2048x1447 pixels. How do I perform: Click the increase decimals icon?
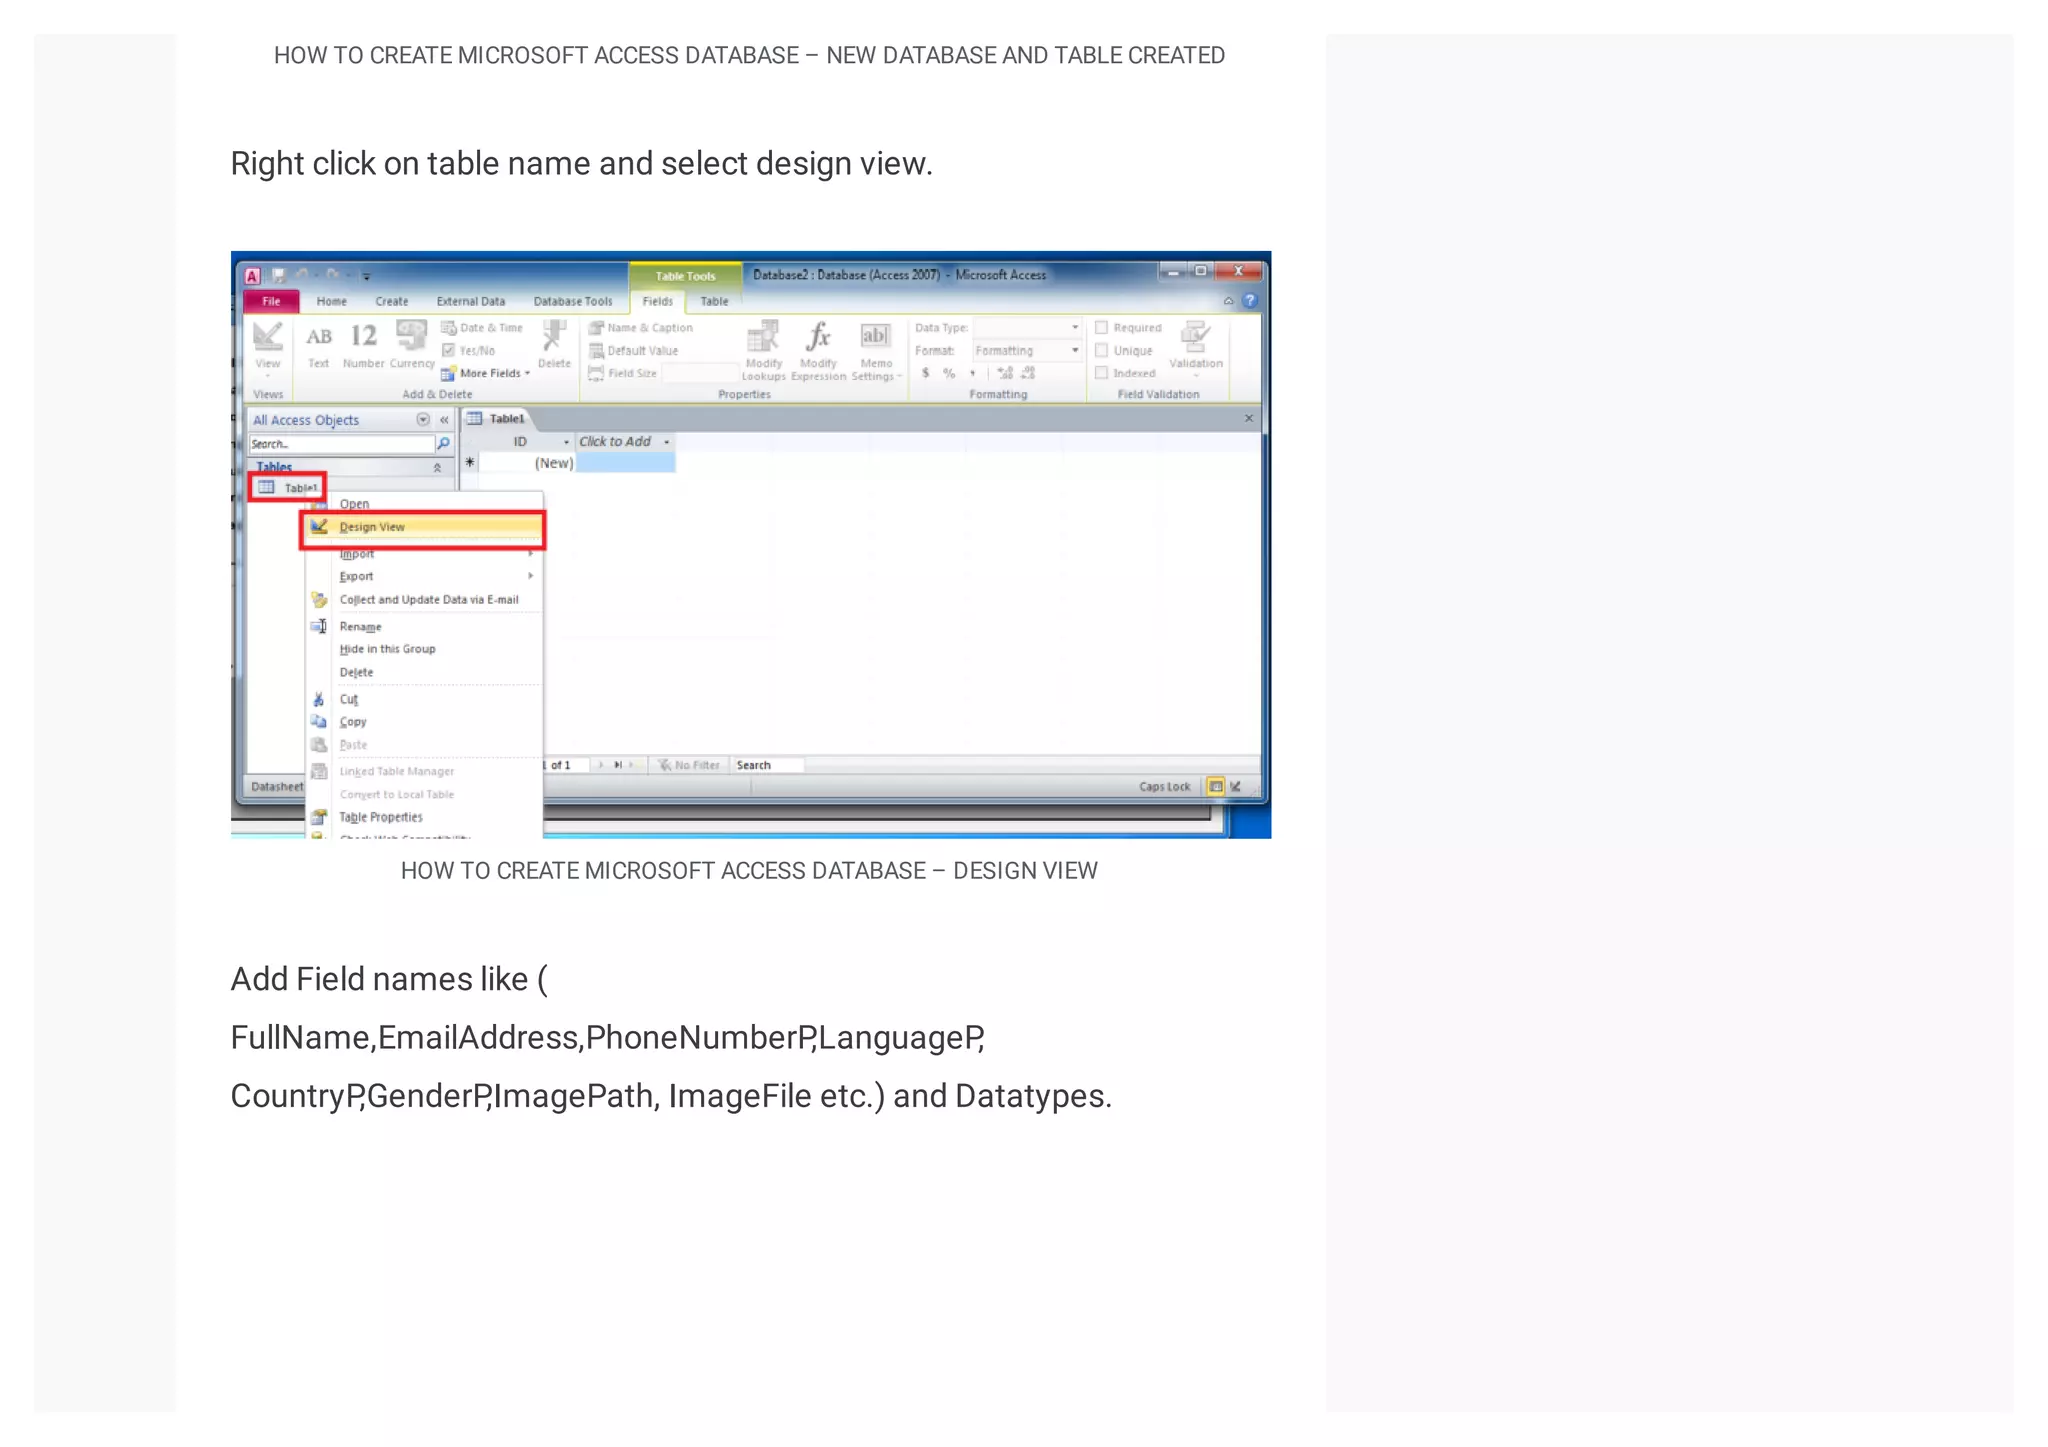click(1005, 373)
